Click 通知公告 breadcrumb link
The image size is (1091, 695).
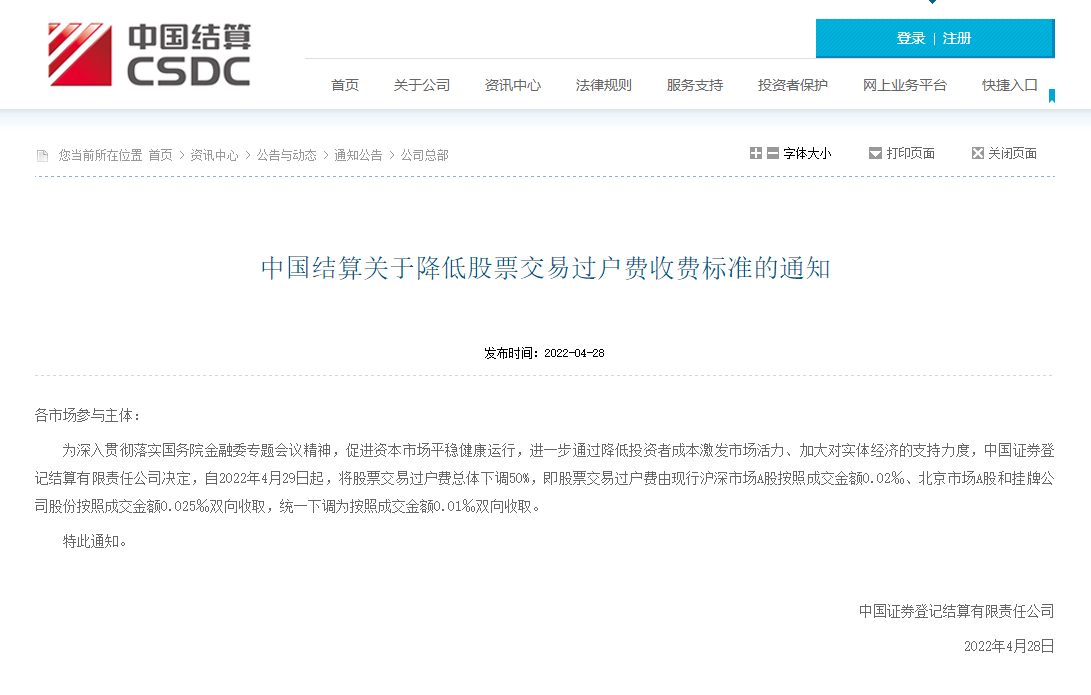[358, 155]
